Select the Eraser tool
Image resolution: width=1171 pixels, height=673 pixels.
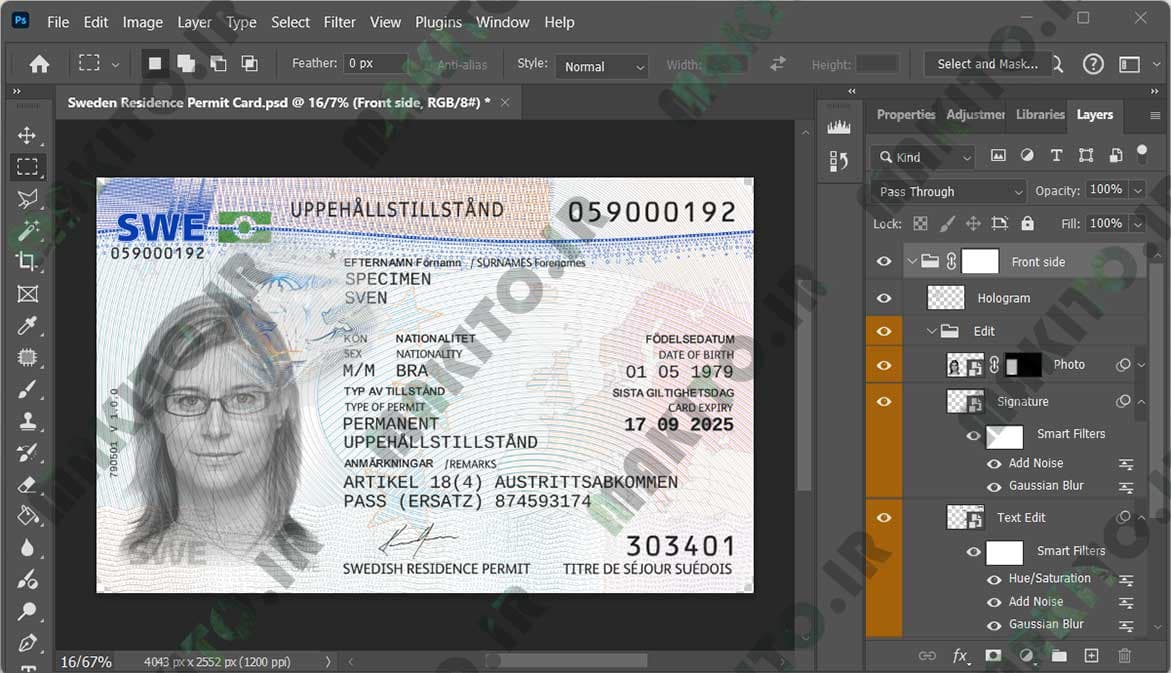[27, 485]
